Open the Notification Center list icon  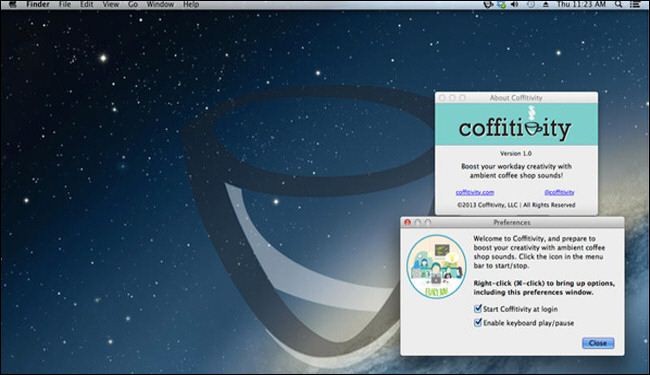635,4
